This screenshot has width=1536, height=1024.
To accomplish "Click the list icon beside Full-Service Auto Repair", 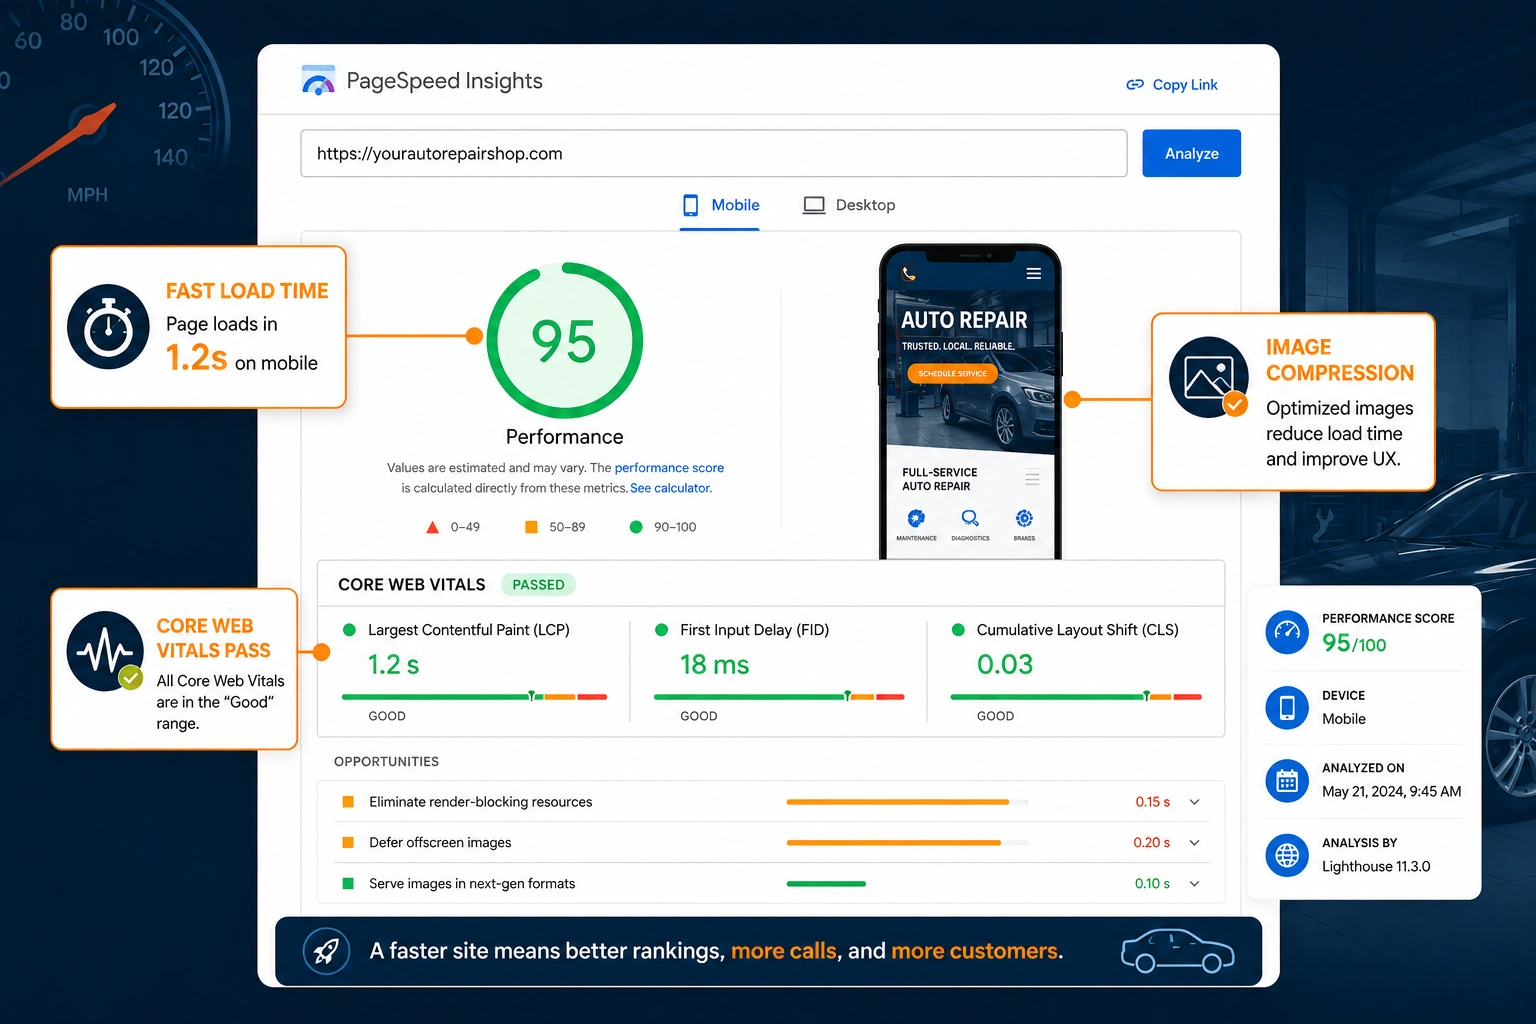I will pos(1032,478).
